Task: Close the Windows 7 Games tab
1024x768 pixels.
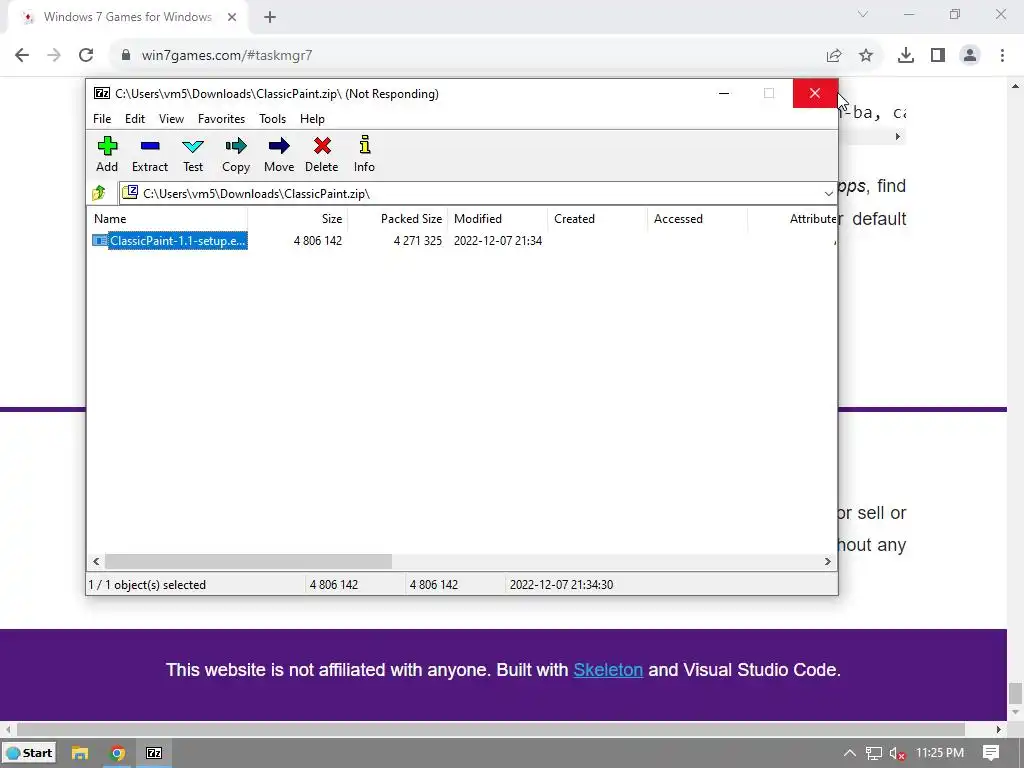Action: tap(232, 17)
